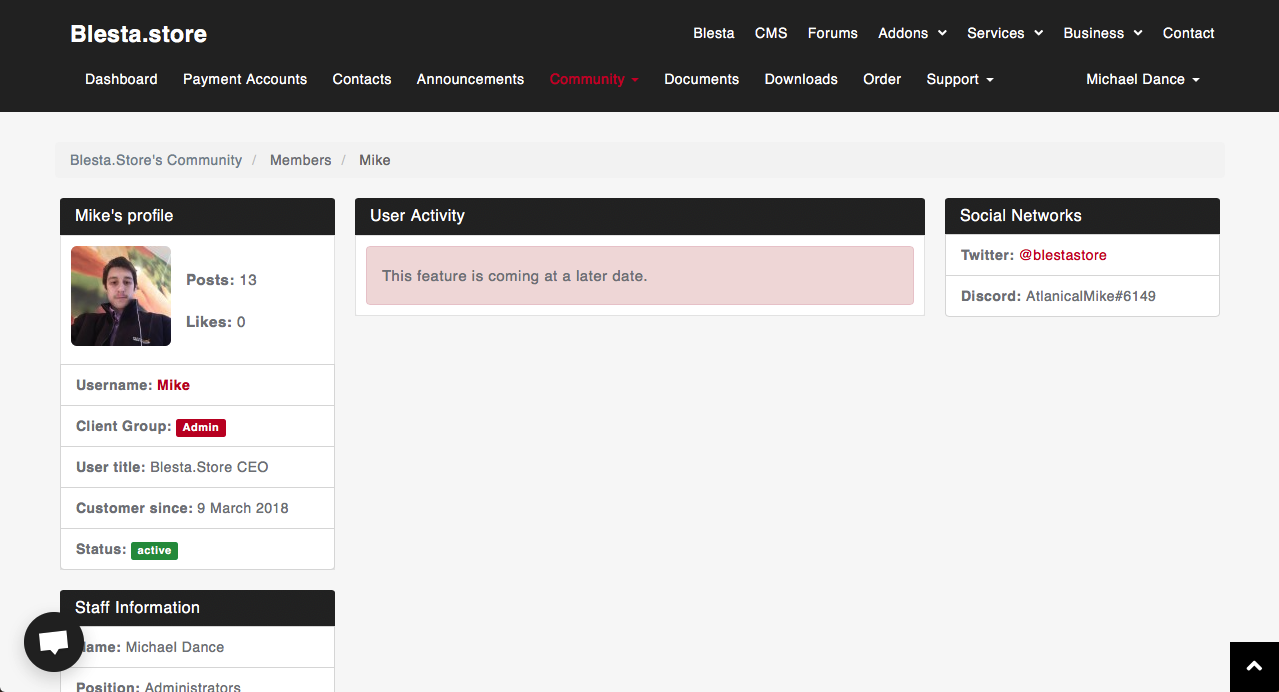Image resolution: width=1279 pixels, height=692 pixels.
Task: Click the Posts: 13 count
Action: 221,280
